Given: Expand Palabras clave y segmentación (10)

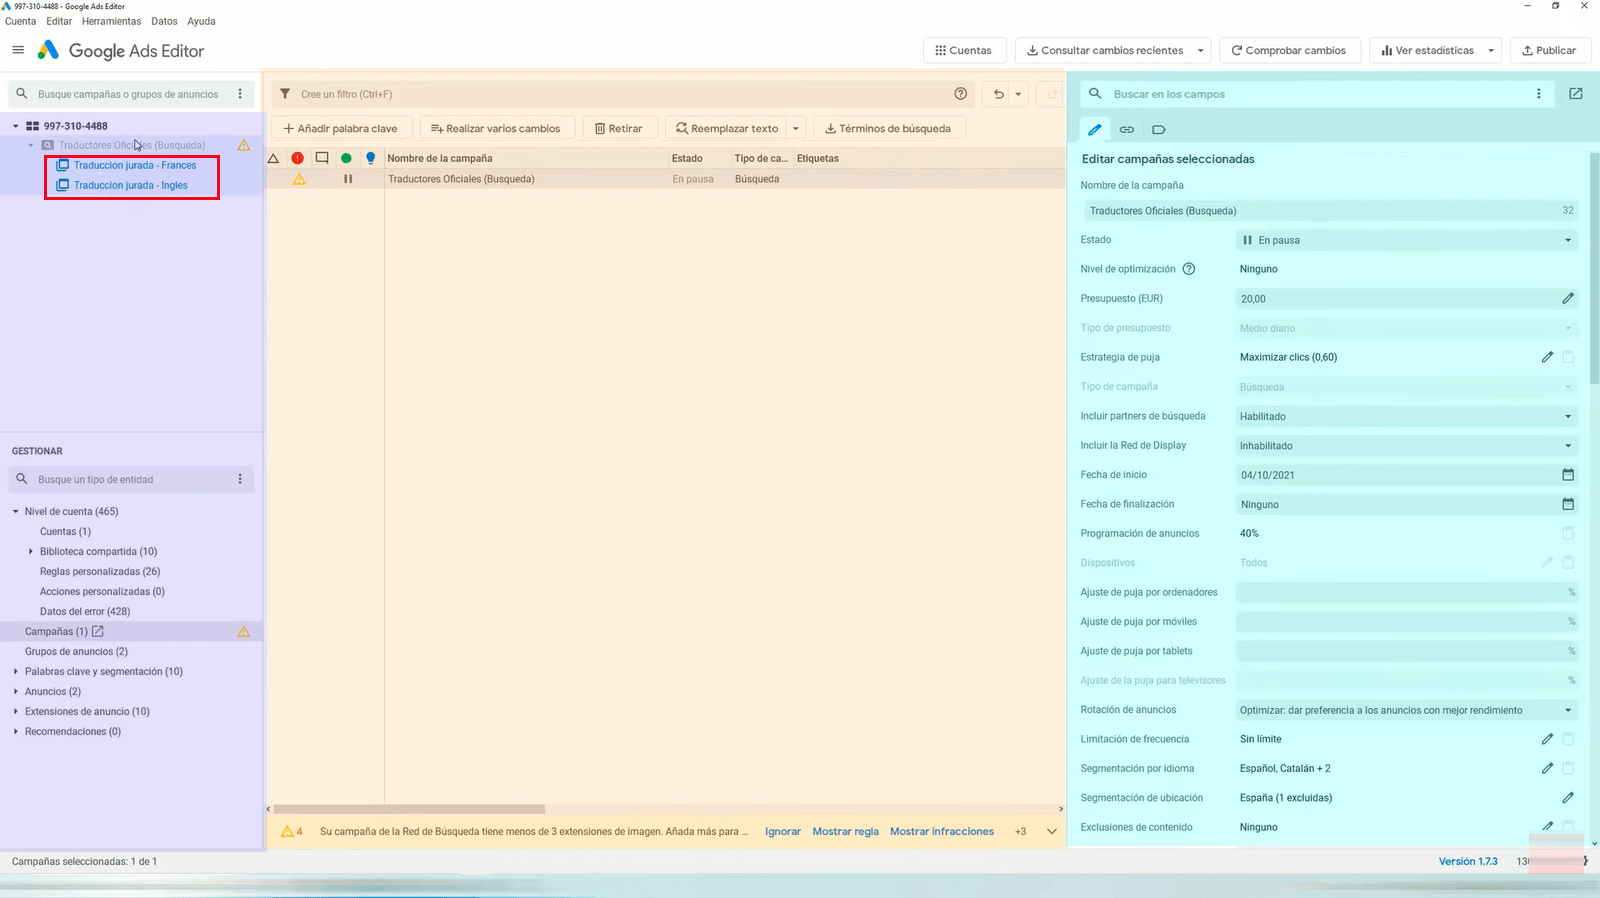Looking at the screenshot, I should point(16,671).
